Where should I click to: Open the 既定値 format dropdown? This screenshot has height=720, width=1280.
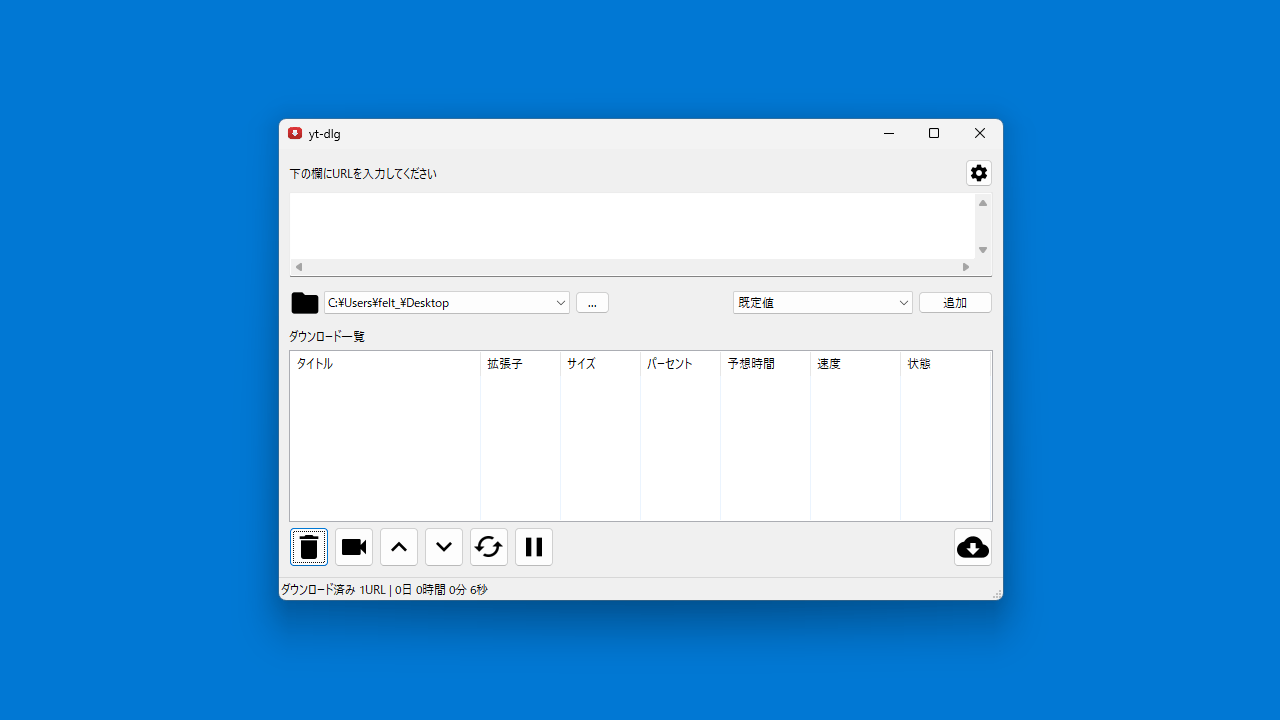pos(823,303)
